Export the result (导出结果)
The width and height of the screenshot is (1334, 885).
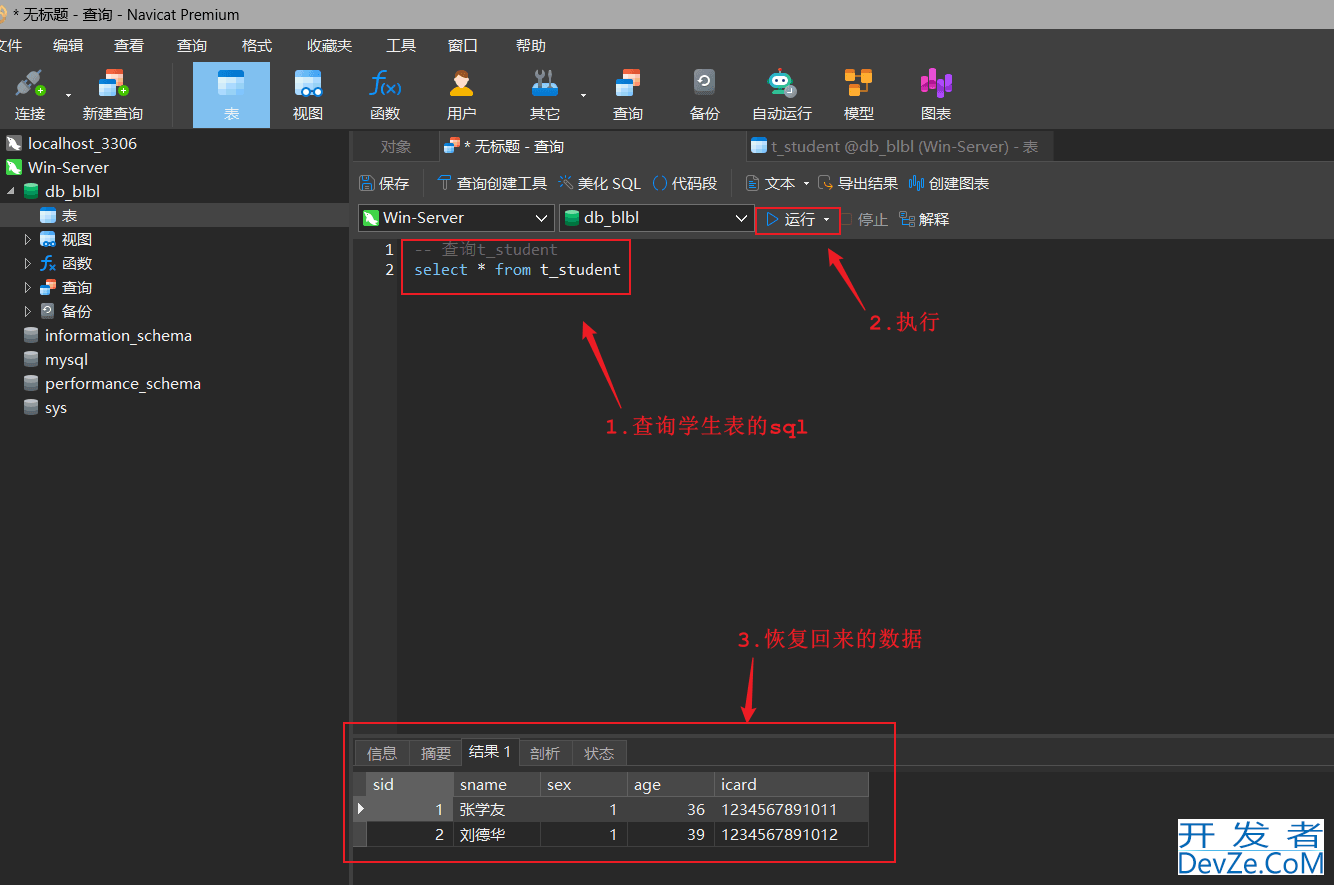pos(858,183)
